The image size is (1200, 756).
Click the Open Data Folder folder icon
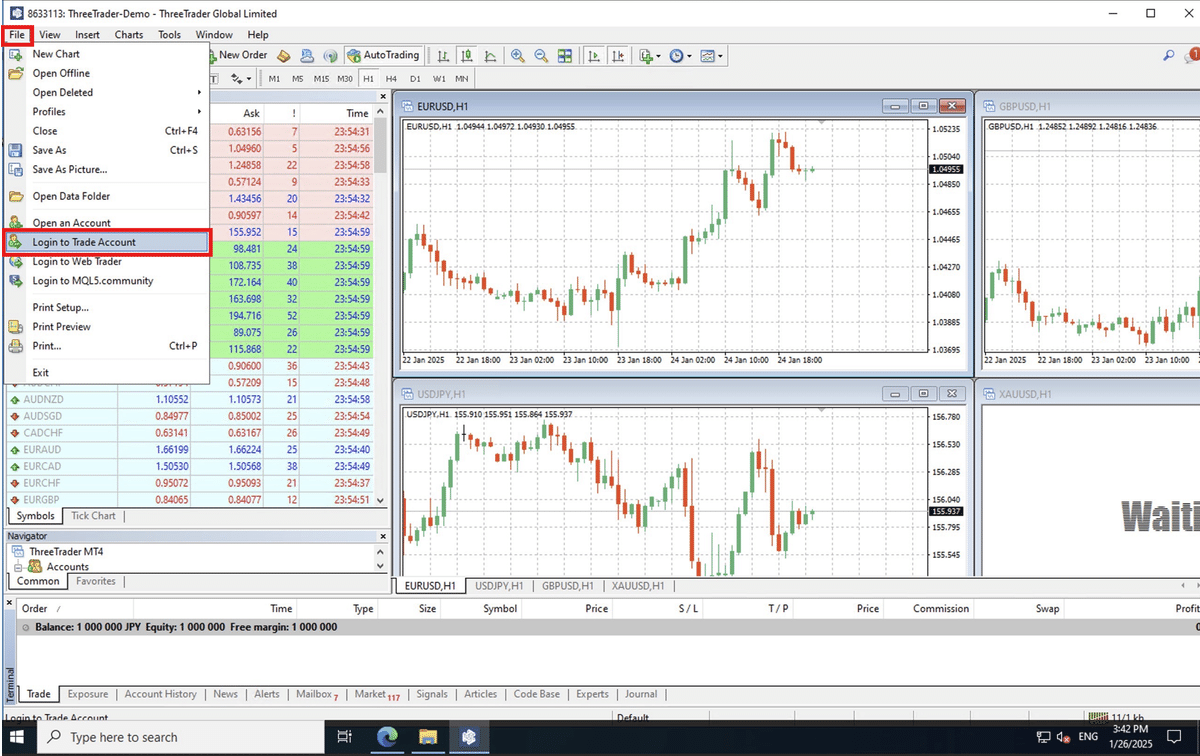pyautogui.click(x=16, y=197)
